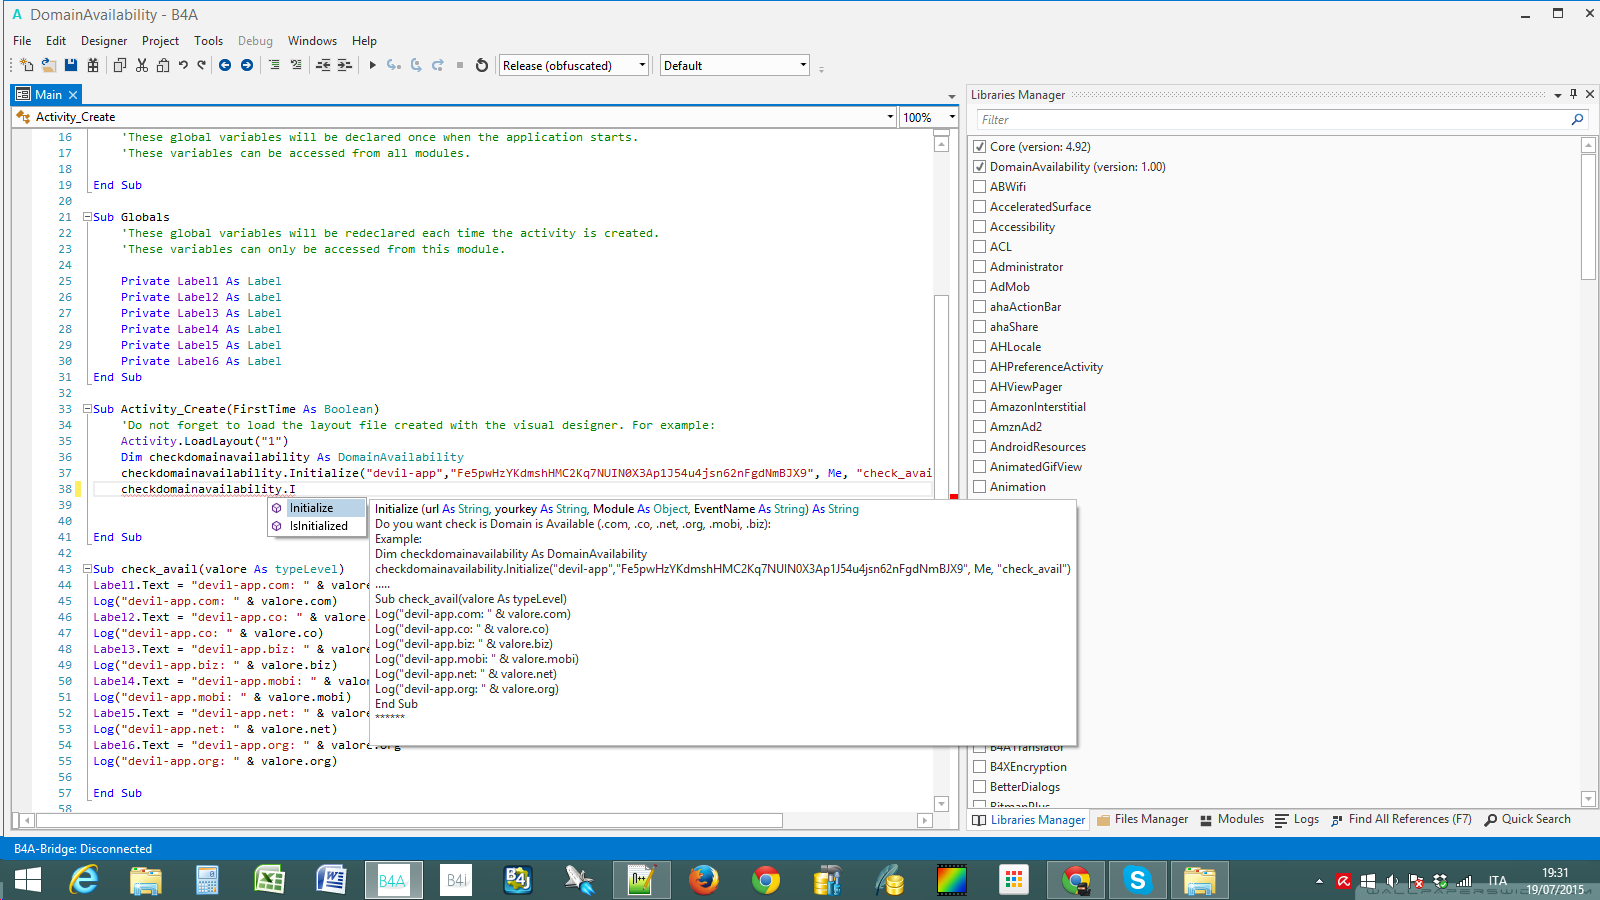Image resolution: width=1600 pixels, height=900 pixels.
Task: Open the Project menu
Action: tap(160, 41)
